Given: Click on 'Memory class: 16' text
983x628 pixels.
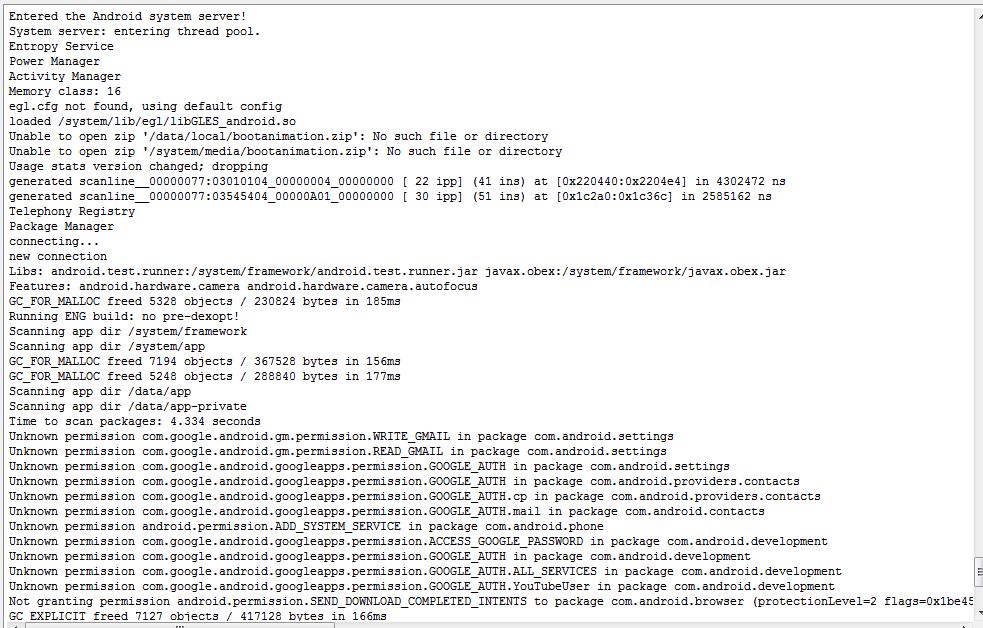Looking at the screenshot, I should [65, 91].
